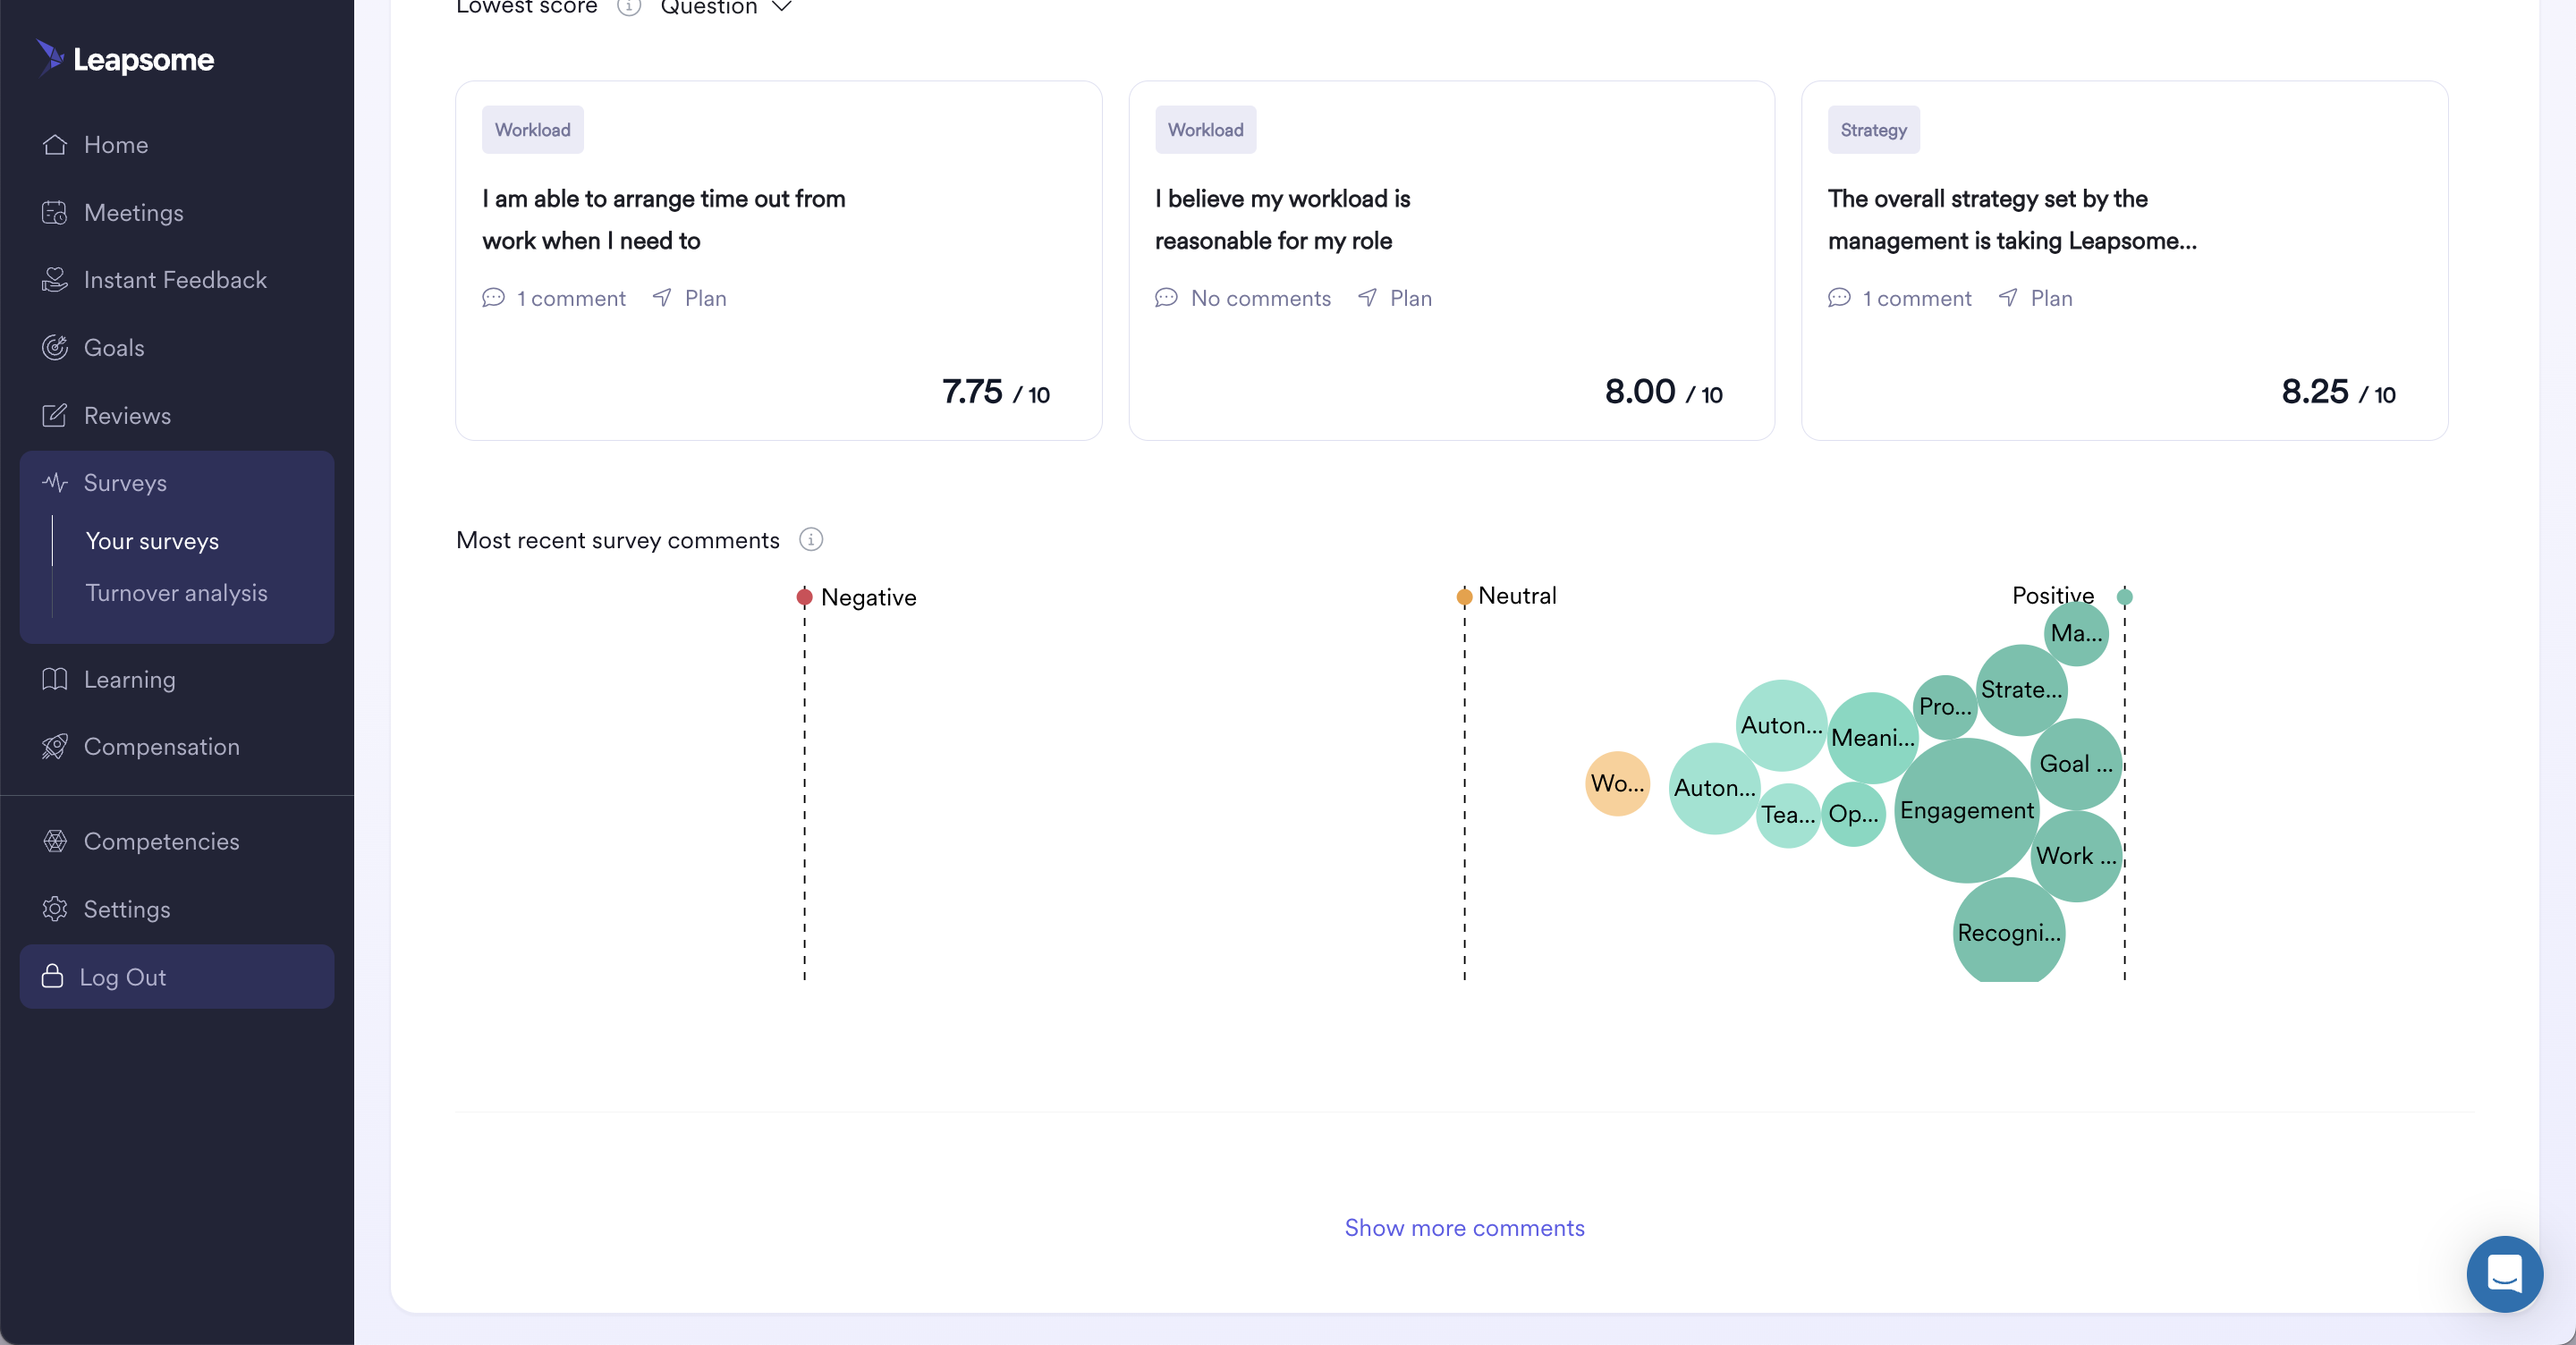Click score 7.75 / 10 on first card

point(995,392)
